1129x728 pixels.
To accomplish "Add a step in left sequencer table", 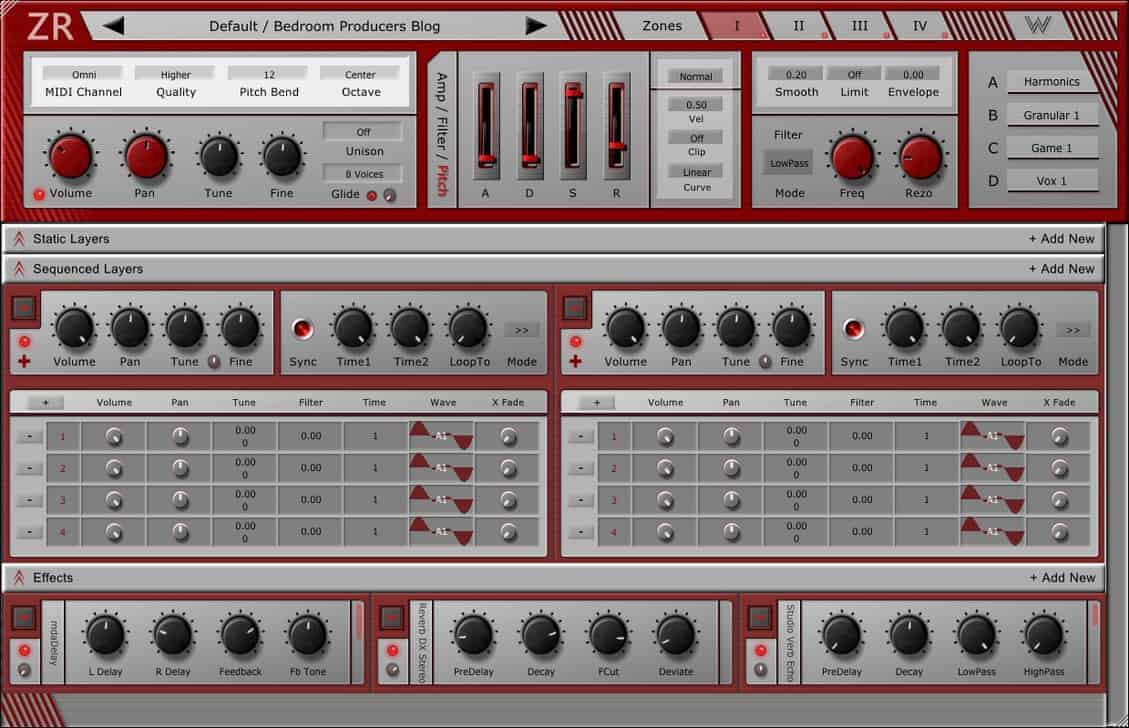I will 45,403.
